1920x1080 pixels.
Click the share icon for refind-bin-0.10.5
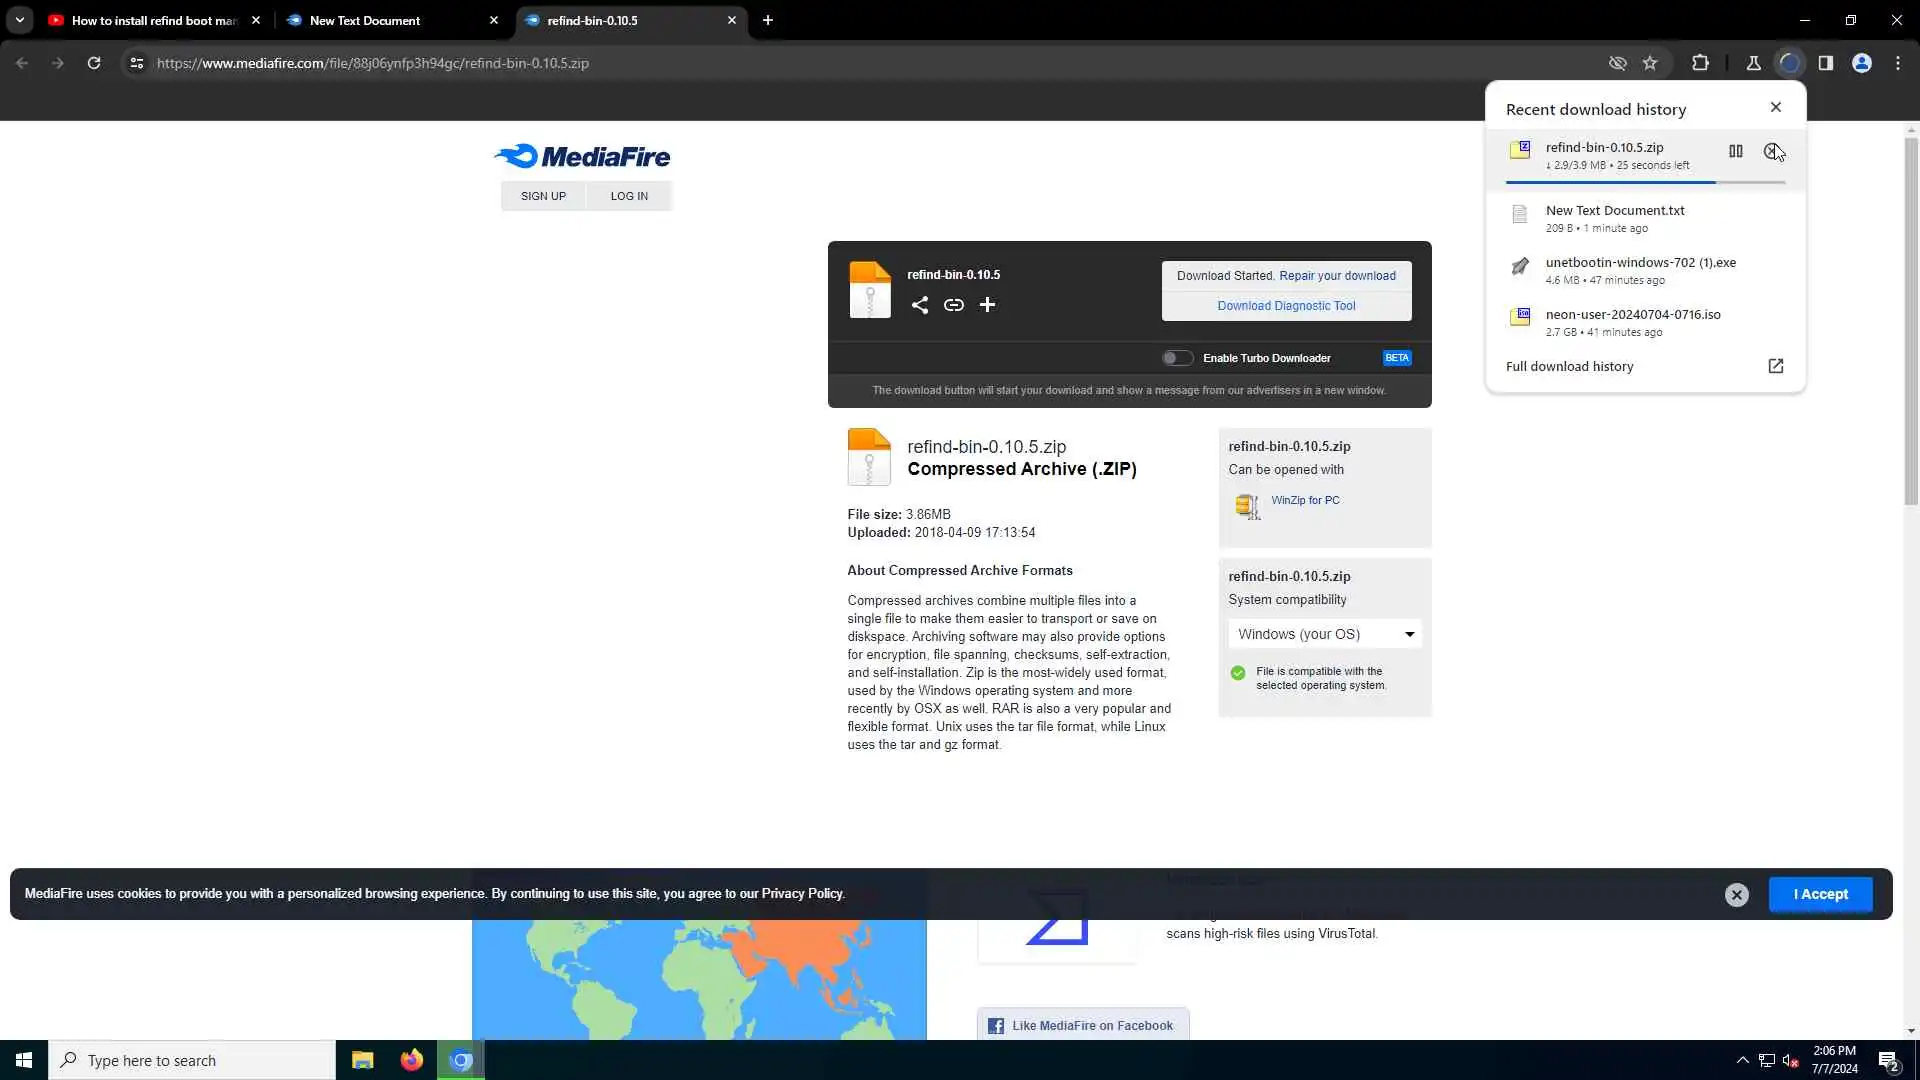pos(919,305)
